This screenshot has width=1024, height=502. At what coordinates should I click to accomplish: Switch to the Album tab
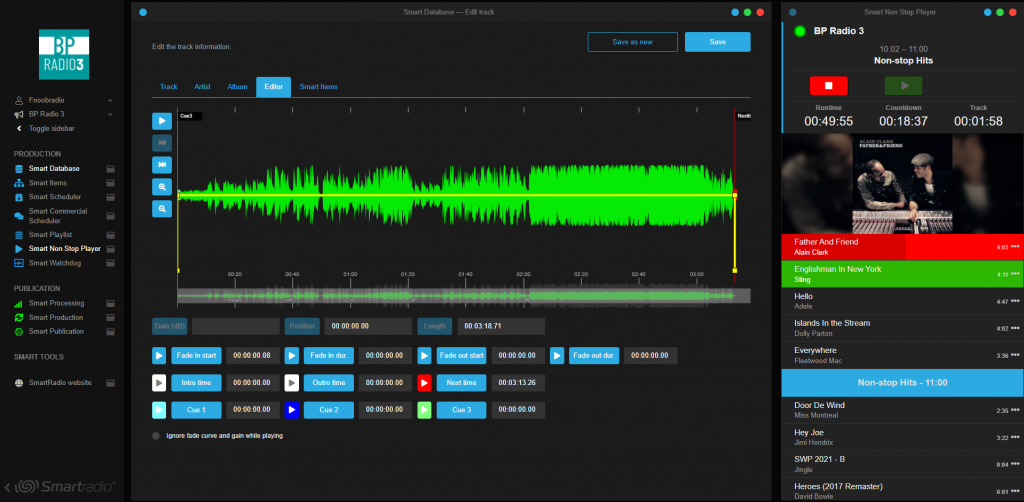(x=237, y=87)
